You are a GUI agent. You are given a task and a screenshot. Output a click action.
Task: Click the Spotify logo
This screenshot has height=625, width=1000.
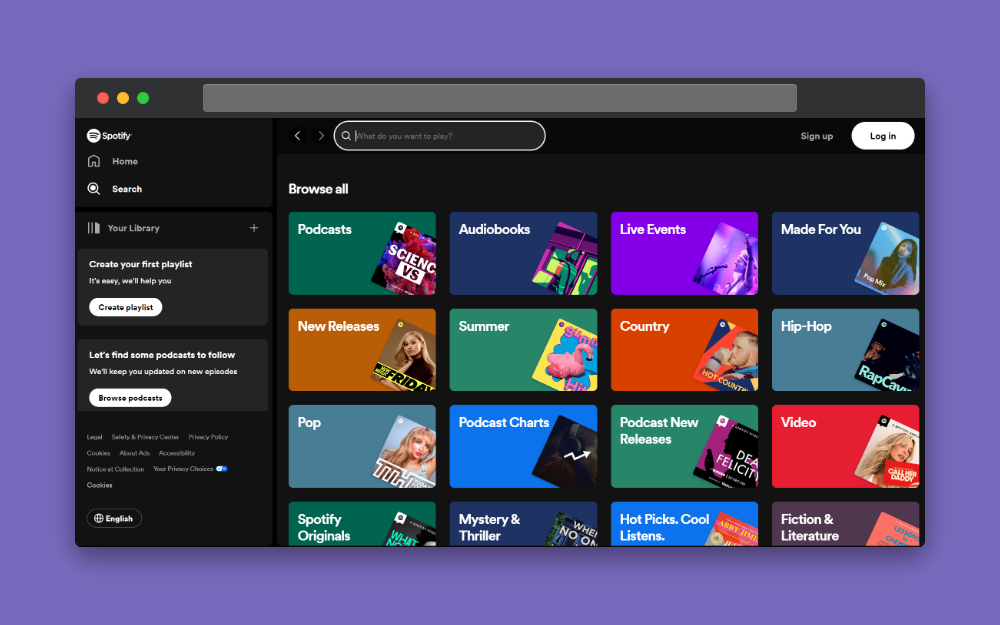pos(109,135)
